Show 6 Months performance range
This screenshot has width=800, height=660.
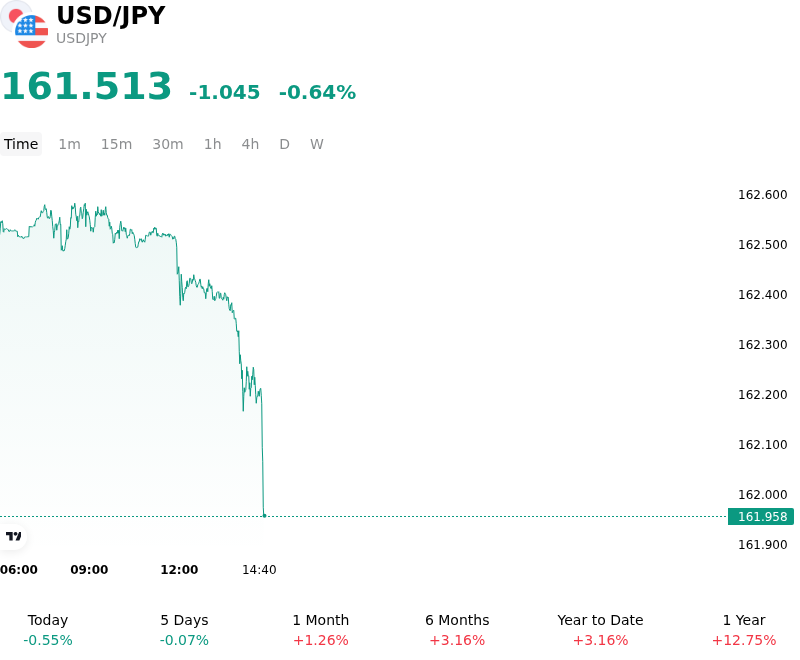[457, 630]
